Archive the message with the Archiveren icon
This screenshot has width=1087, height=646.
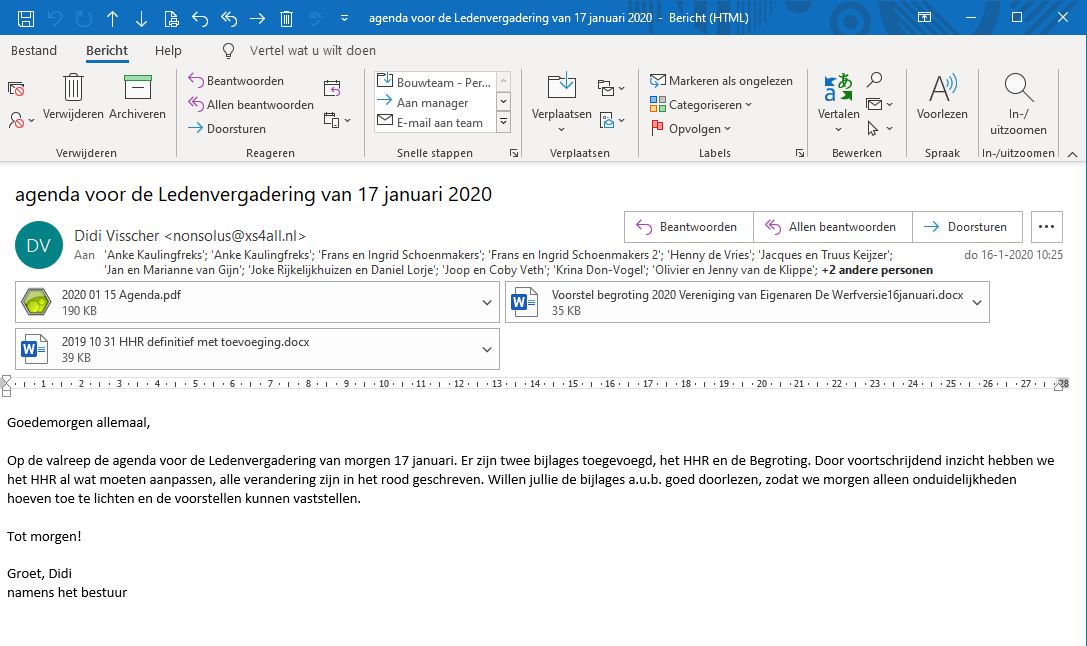(x=137, y=88)
